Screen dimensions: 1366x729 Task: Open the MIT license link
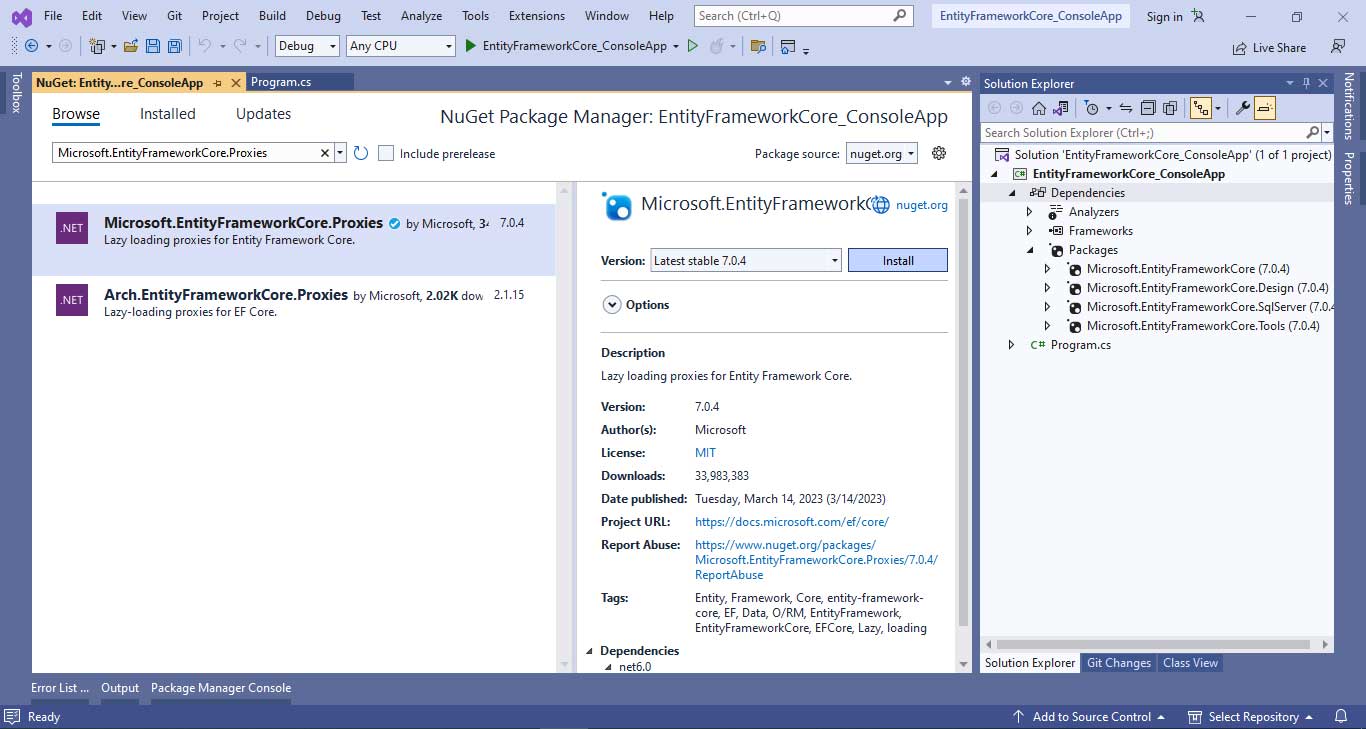click(705, 452)
